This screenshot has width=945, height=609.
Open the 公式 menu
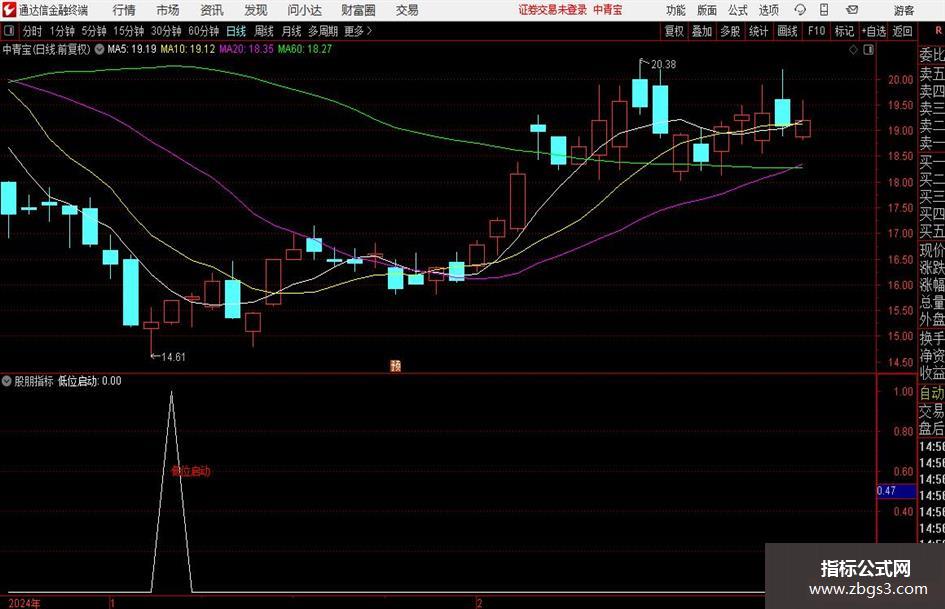738,10
